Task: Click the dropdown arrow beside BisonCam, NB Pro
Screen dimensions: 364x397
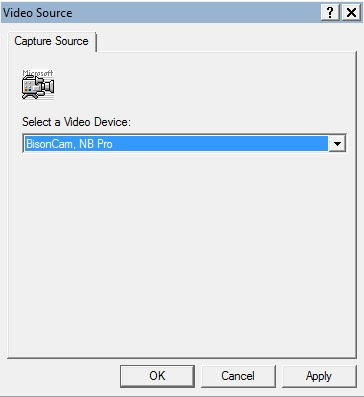Action: pos(337,144)
